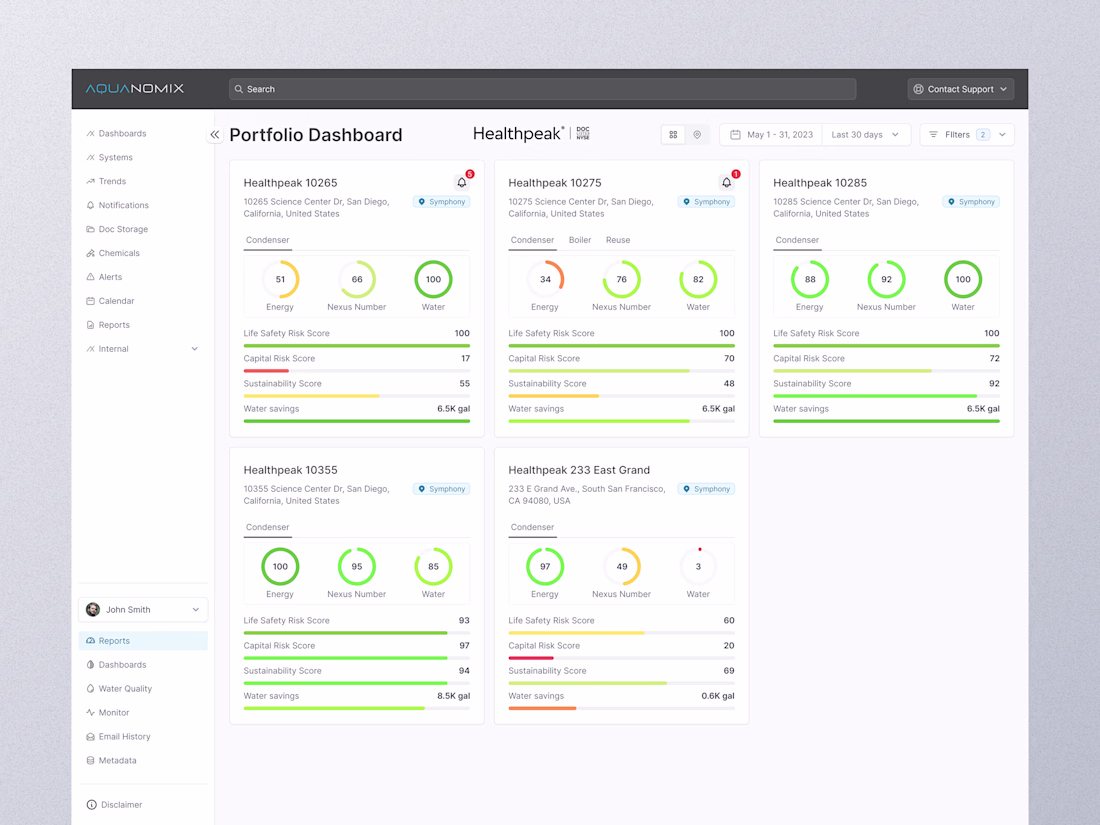The width and height of the screenshot is (1100, 825).
Task: Open notification bell on Healthpeak 10275 card
Action: point(727,182)
